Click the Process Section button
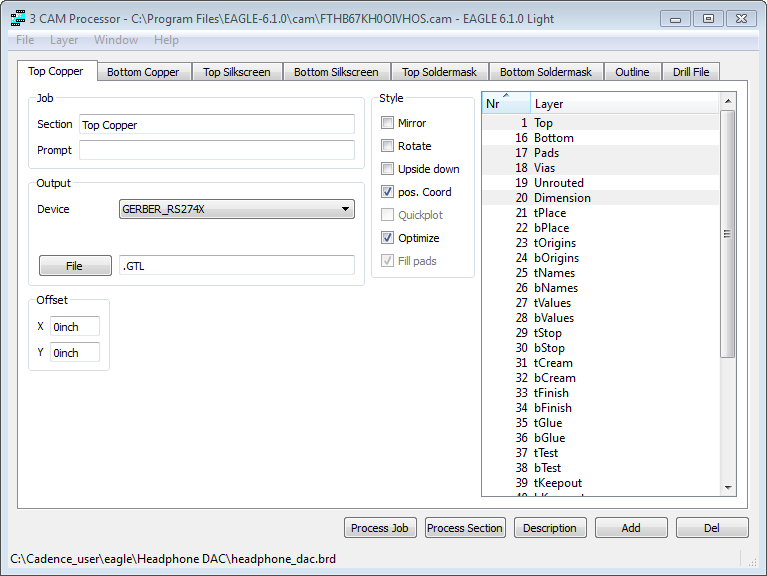 pos(465,528)
